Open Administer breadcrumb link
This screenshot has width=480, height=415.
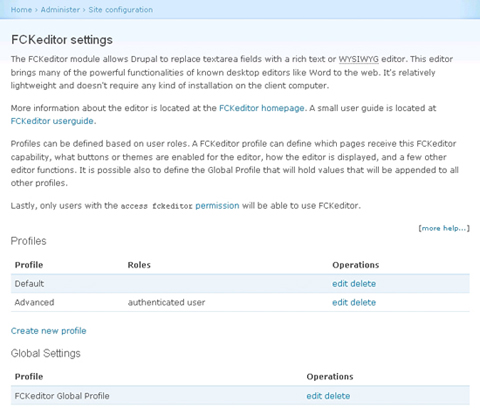[60, 10]
